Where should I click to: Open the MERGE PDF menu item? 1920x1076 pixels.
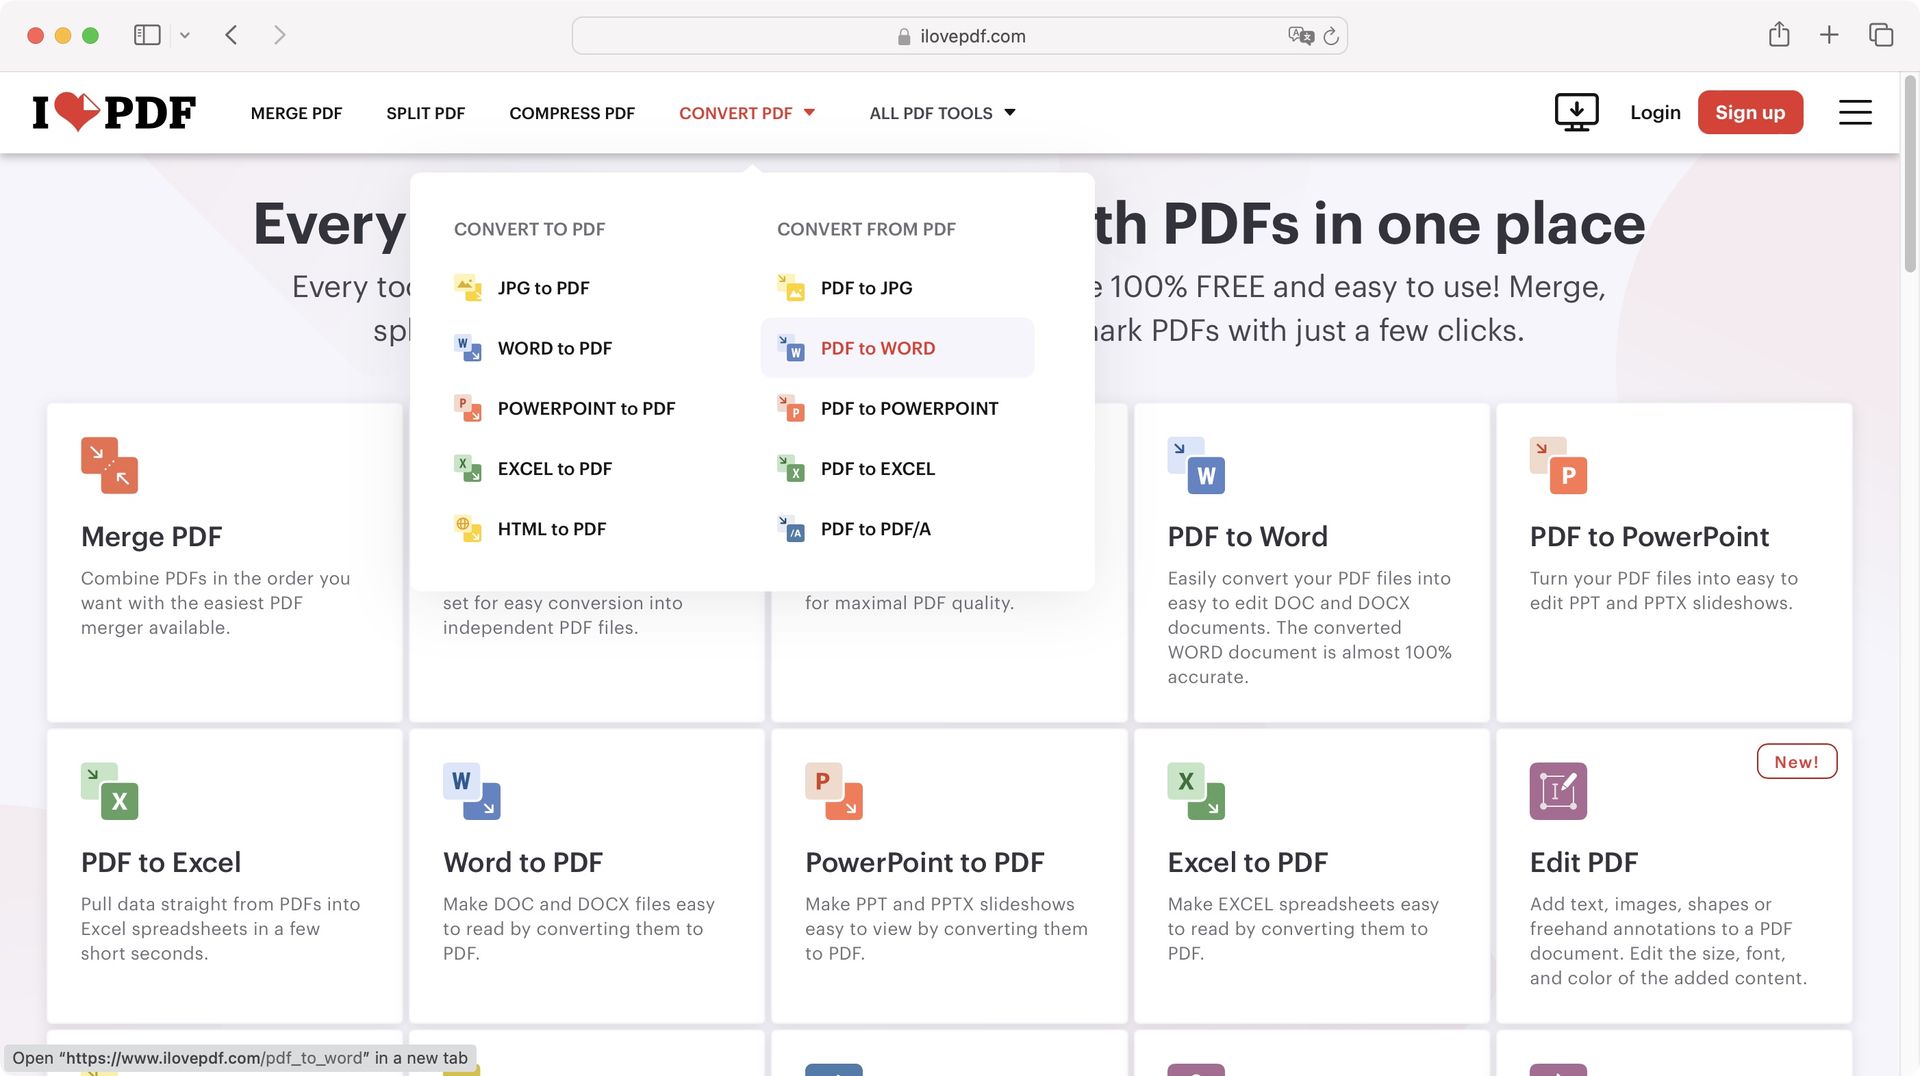(x=296, y=113)
